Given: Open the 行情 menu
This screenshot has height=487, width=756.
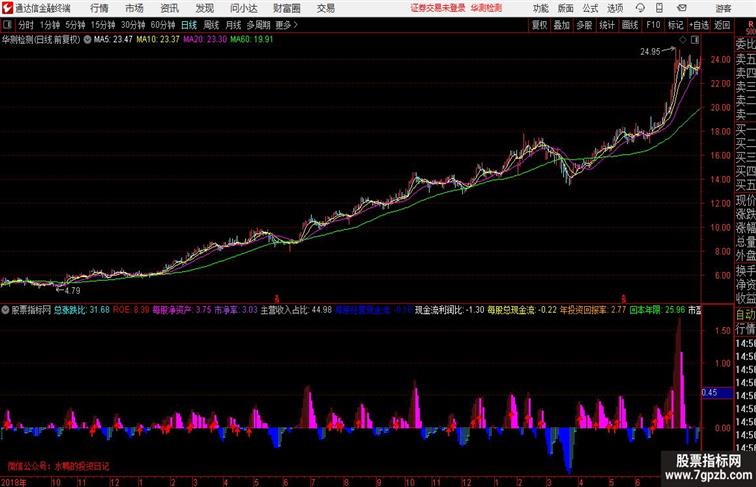Looking at the screenshot, I should [x=100, y=8].
